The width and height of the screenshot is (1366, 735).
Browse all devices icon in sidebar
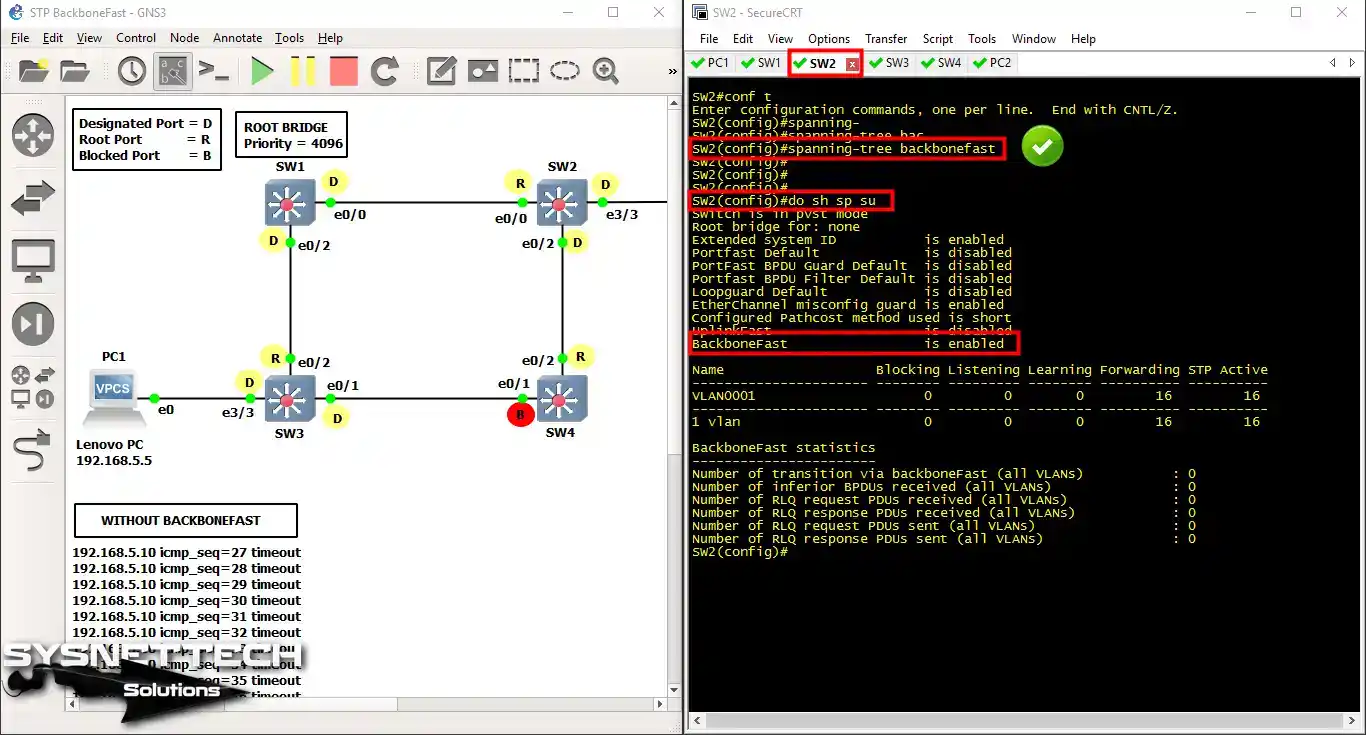(33, 388)
